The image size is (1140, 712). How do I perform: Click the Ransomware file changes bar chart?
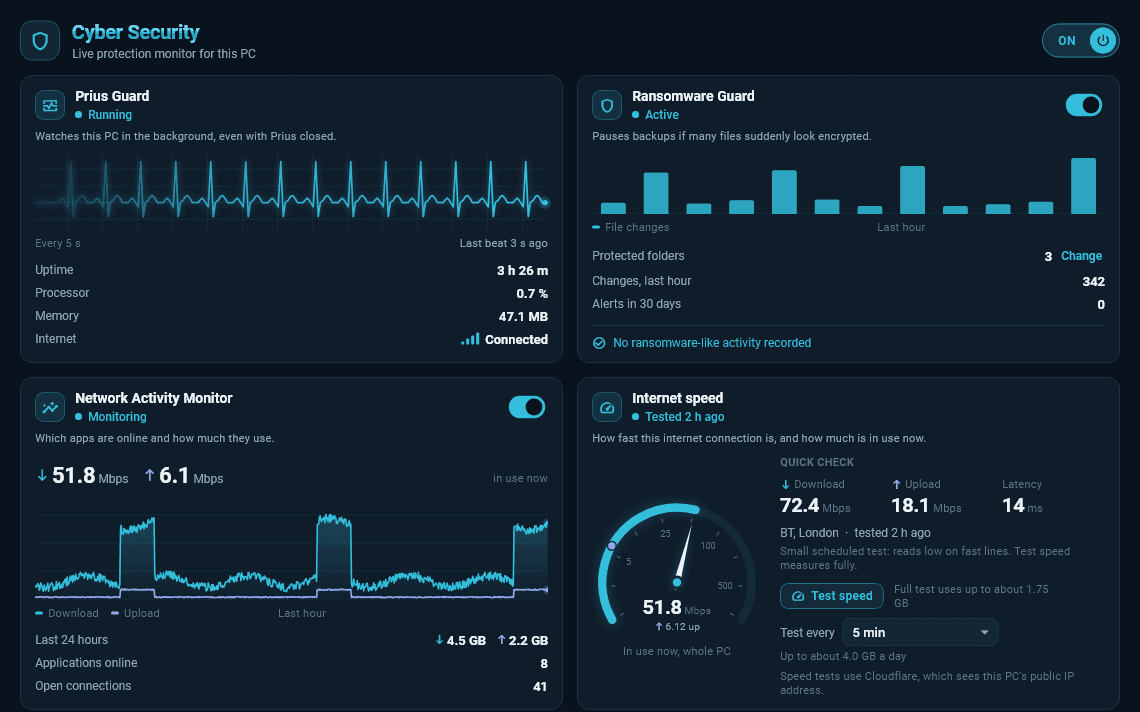tap(848, 185)
